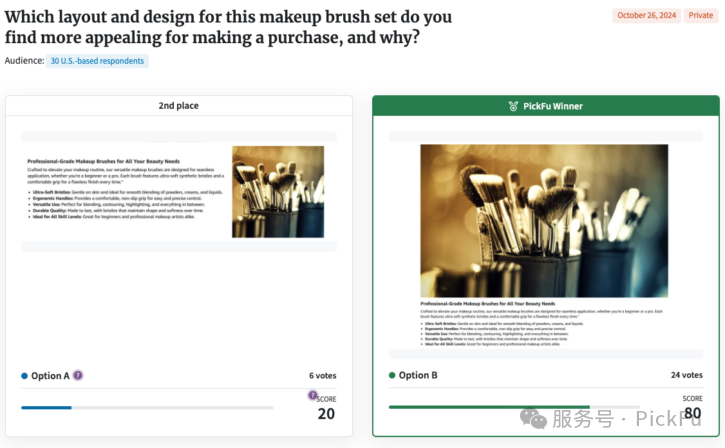
Task: Open the Option B makeup brush image
Action: [x=544, y=220]
